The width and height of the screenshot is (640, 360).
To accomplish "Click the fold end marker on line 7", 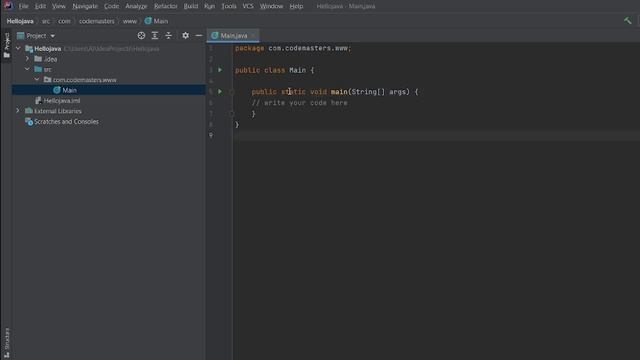I will coord(231,113).
